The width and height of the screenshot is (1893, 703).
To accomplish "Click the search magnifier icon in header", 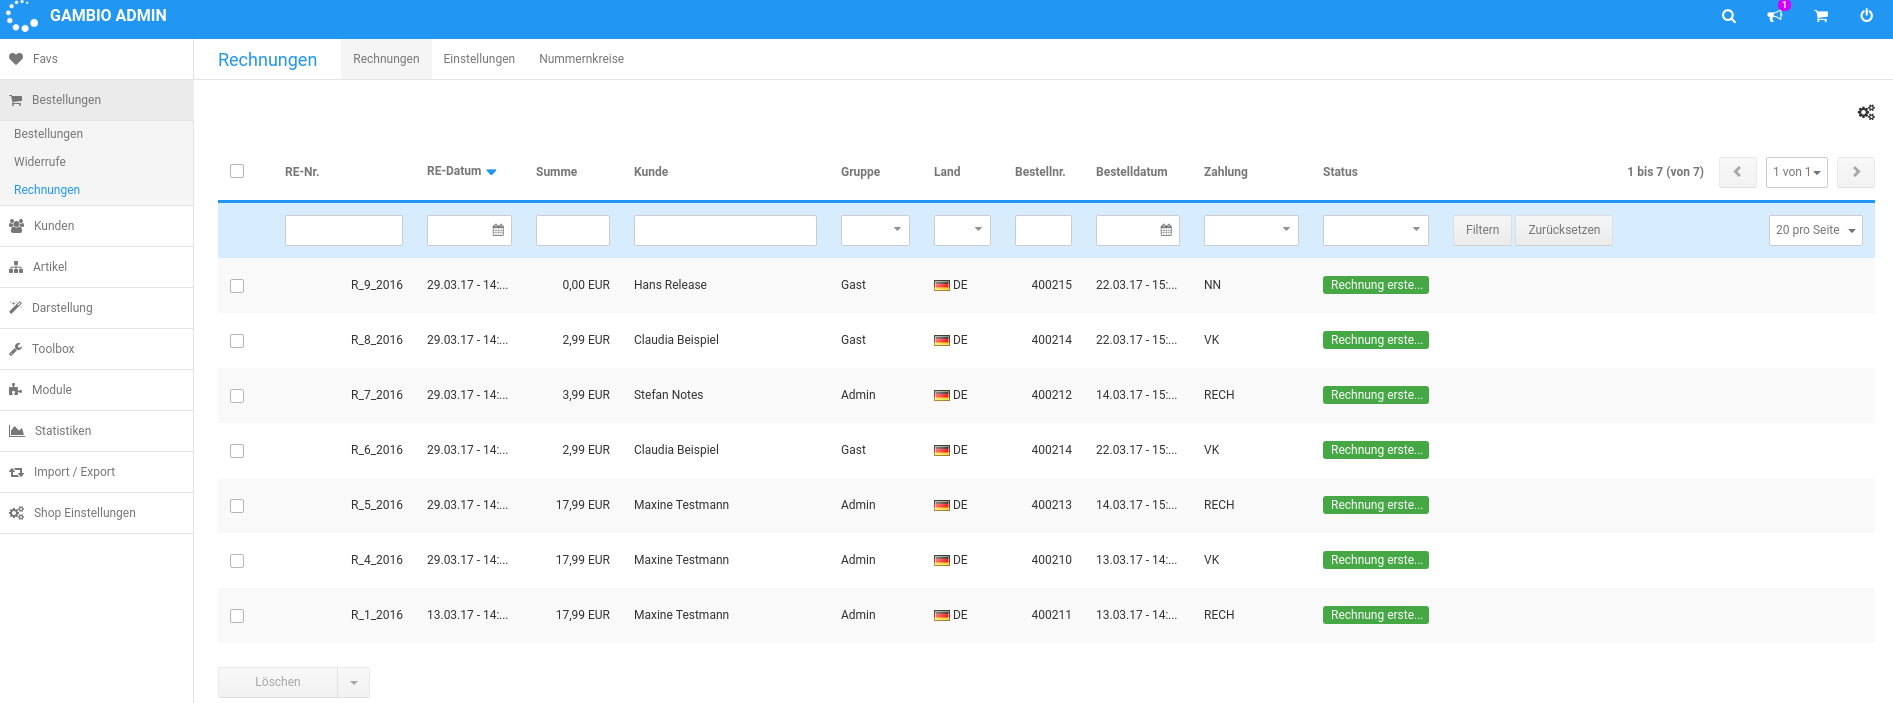I will pos(1728,16).
